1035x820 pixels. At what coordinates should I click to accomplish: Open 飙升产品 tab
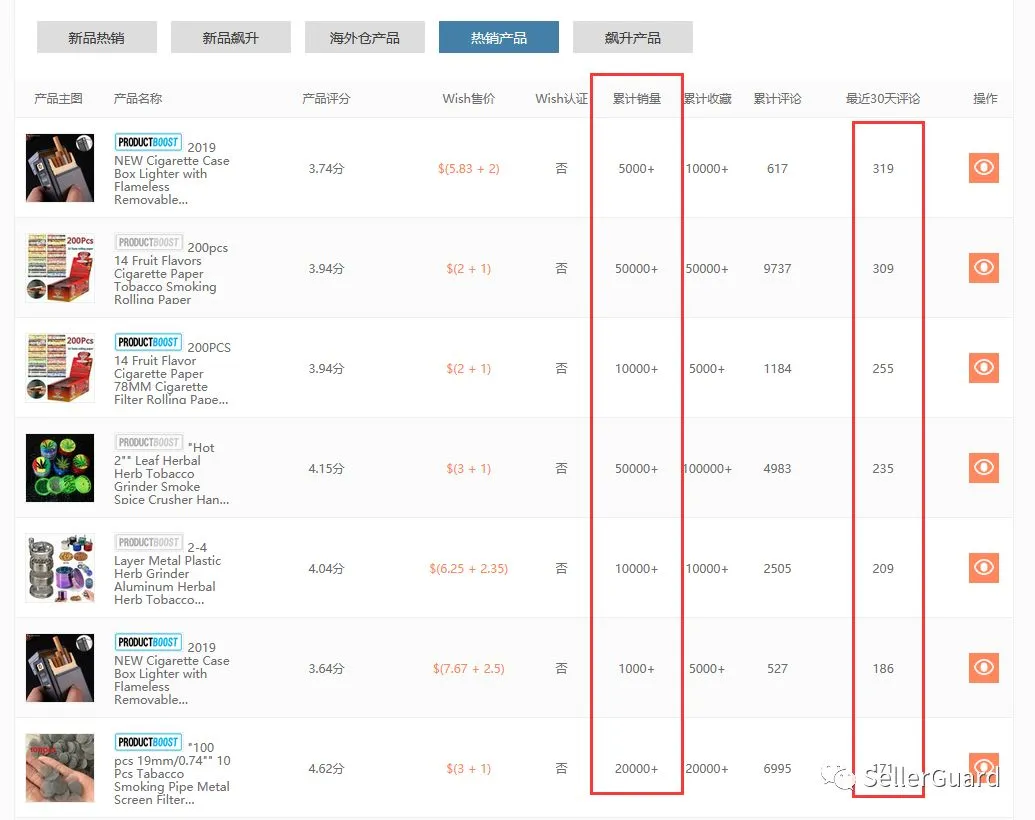point(633,38)
